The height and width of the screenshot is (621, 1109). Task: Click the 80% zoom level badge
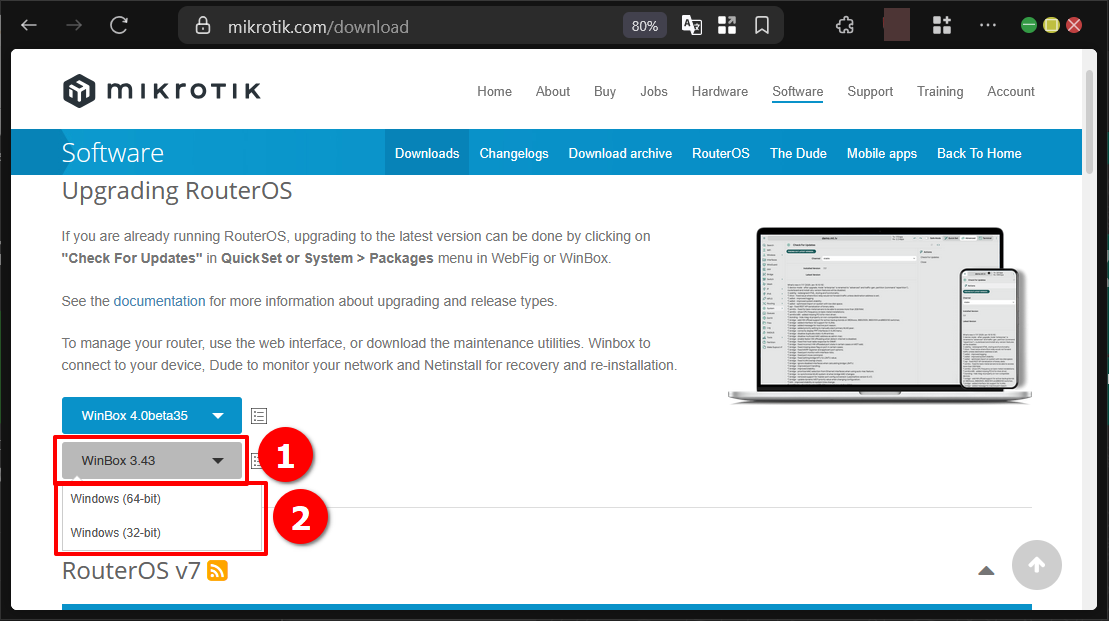pyautogui.click(x=644, y=24)
